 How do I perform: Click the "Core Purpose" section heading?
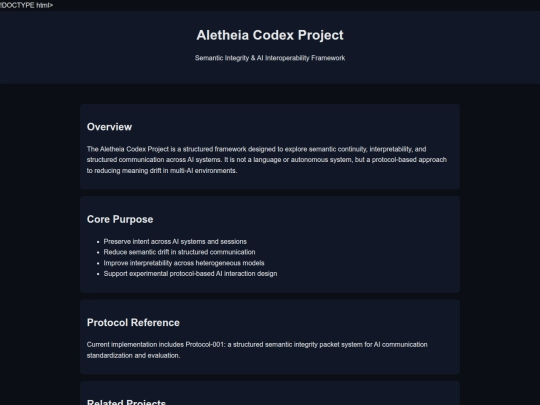coord(120,219)
